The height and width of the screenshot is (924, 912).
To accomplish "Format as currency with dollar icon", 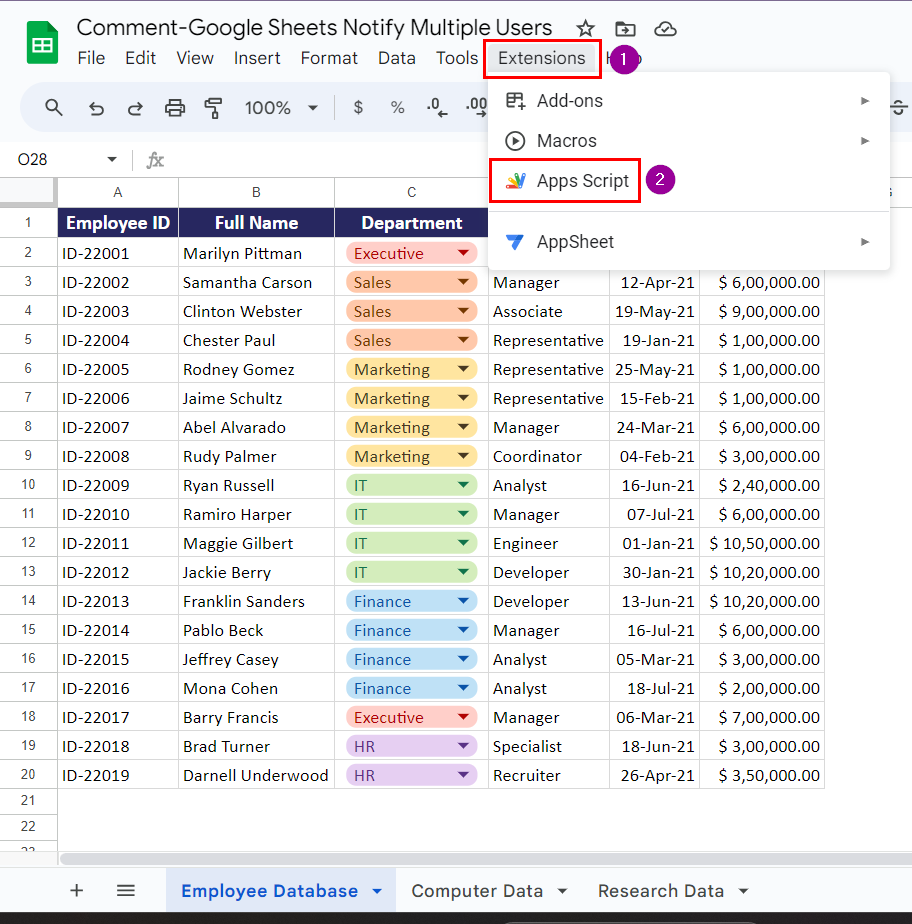I will [x=358, y=108].
